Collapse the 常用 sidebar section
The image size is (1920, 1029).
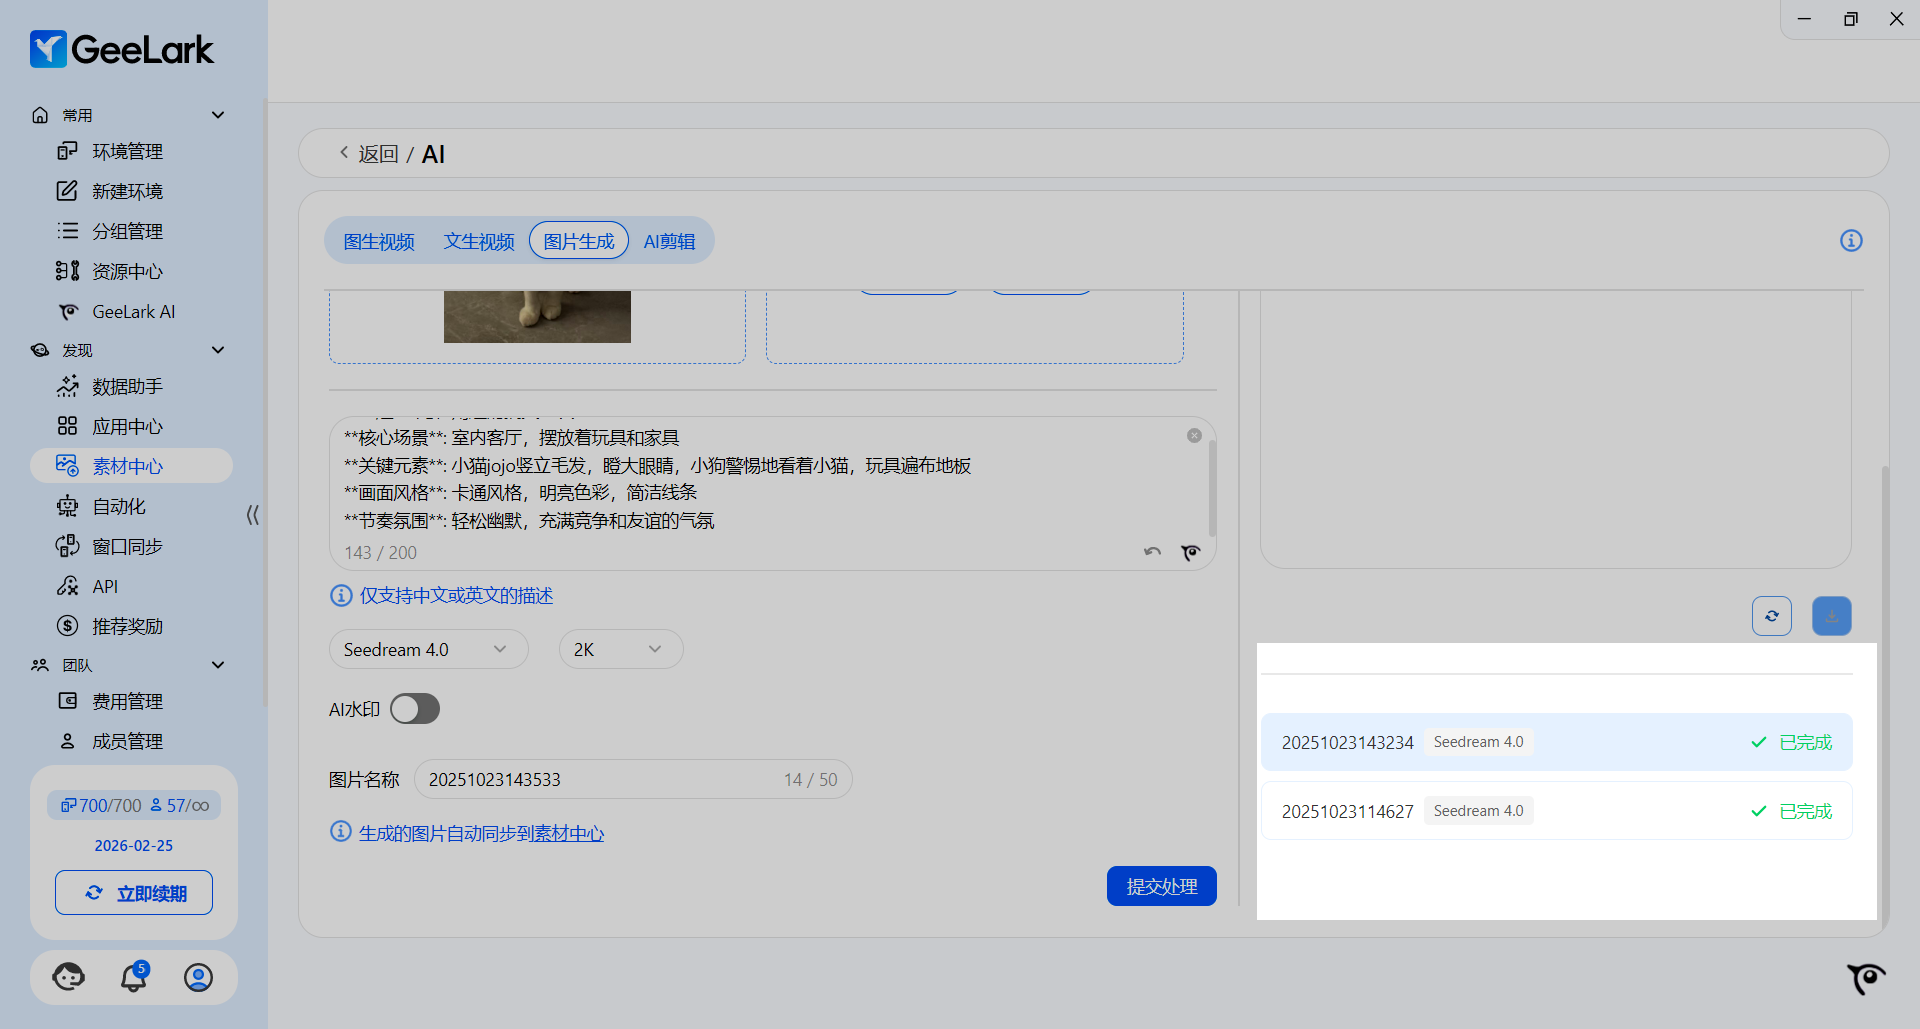point(218,115)
